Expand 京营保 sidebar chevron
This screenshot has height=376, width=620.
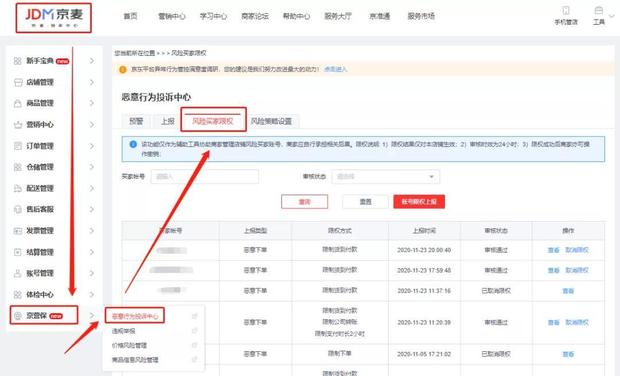(x=92, y=316)
